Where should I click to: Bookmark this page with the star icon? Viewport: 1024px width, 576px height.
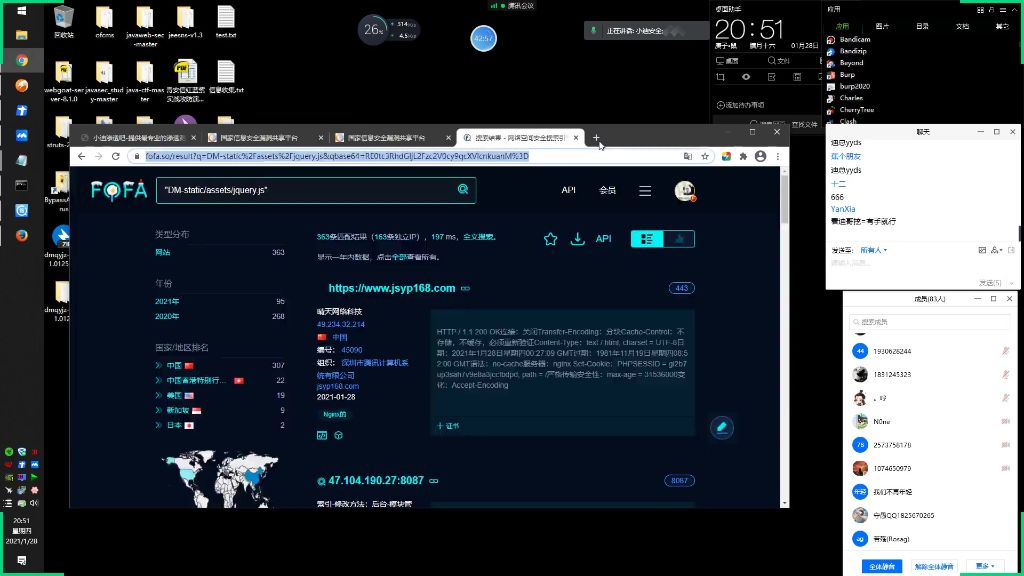(x=705, y=156)
